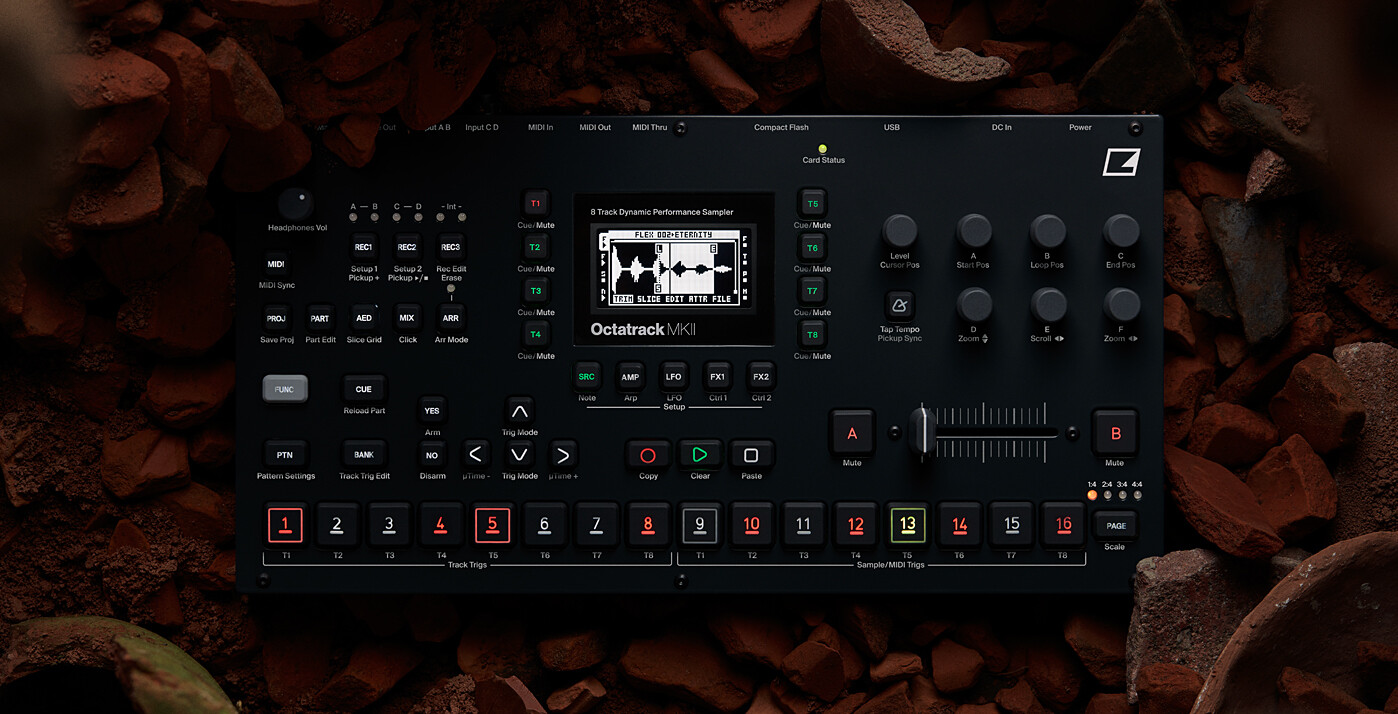Click the left arrow µTime- key
The width and height of the screenshot is (1398, 714).
475,455
